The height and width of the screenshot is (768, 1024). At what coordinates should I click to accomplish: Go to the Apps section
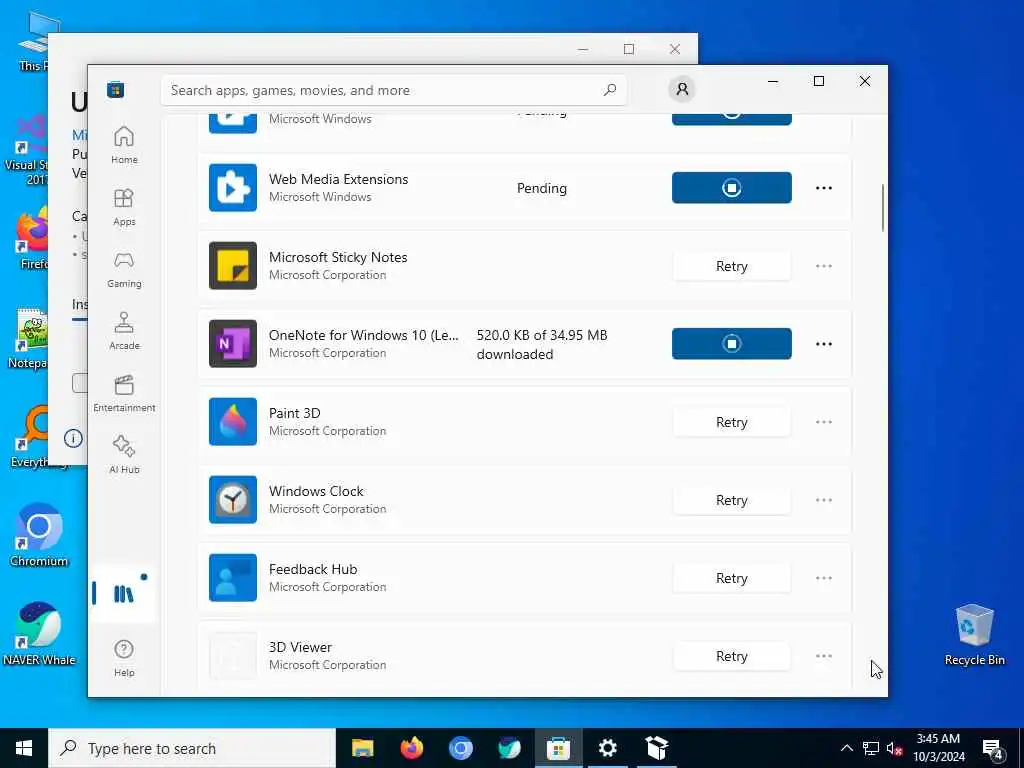click(x=124, y=207)
